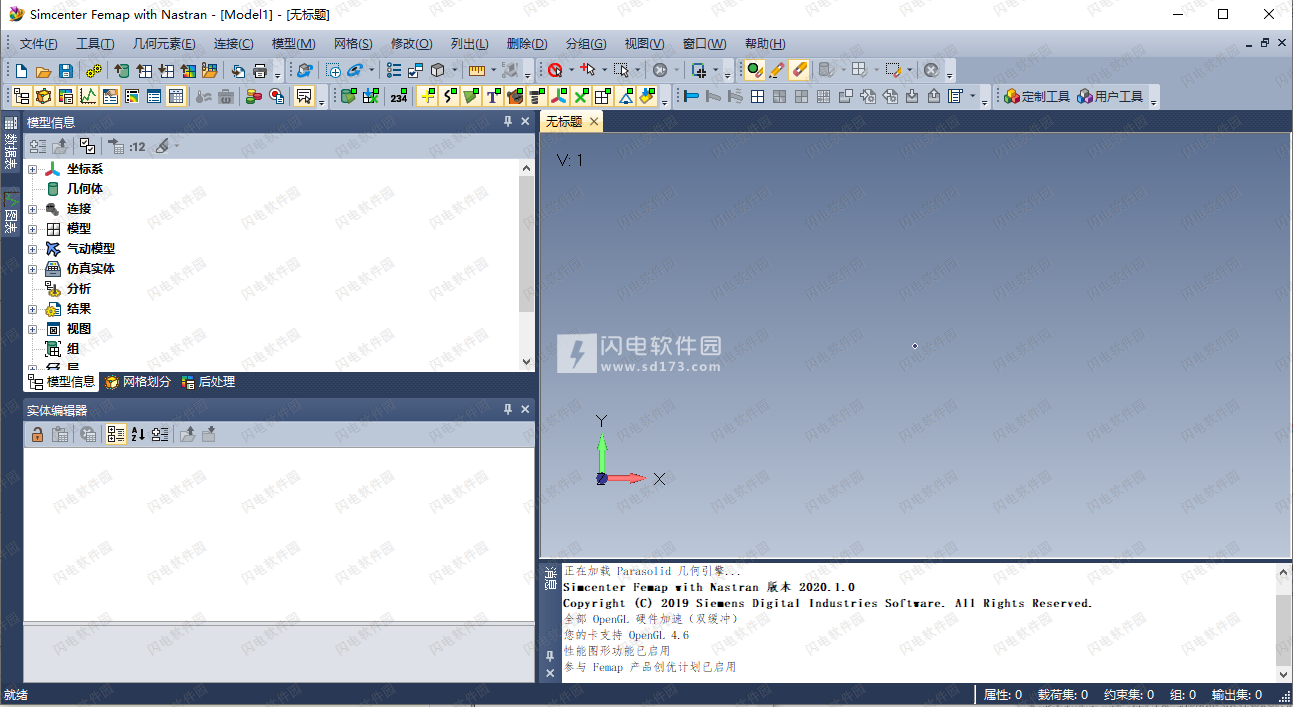Select the 组 tree item
Image resolution: width=1293 pixels, height=707 pixels.
click(x=72, y=349)
